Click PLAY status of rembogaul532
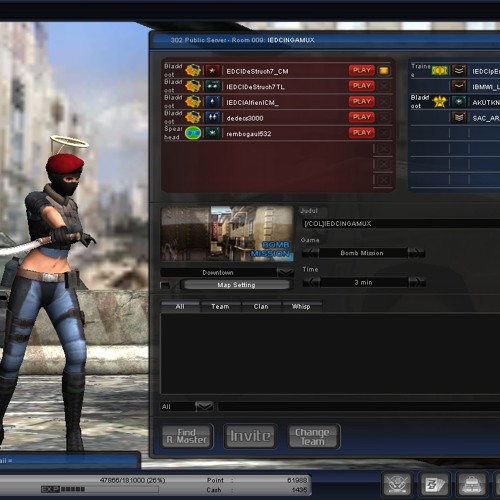 click(x=362, y=133)
